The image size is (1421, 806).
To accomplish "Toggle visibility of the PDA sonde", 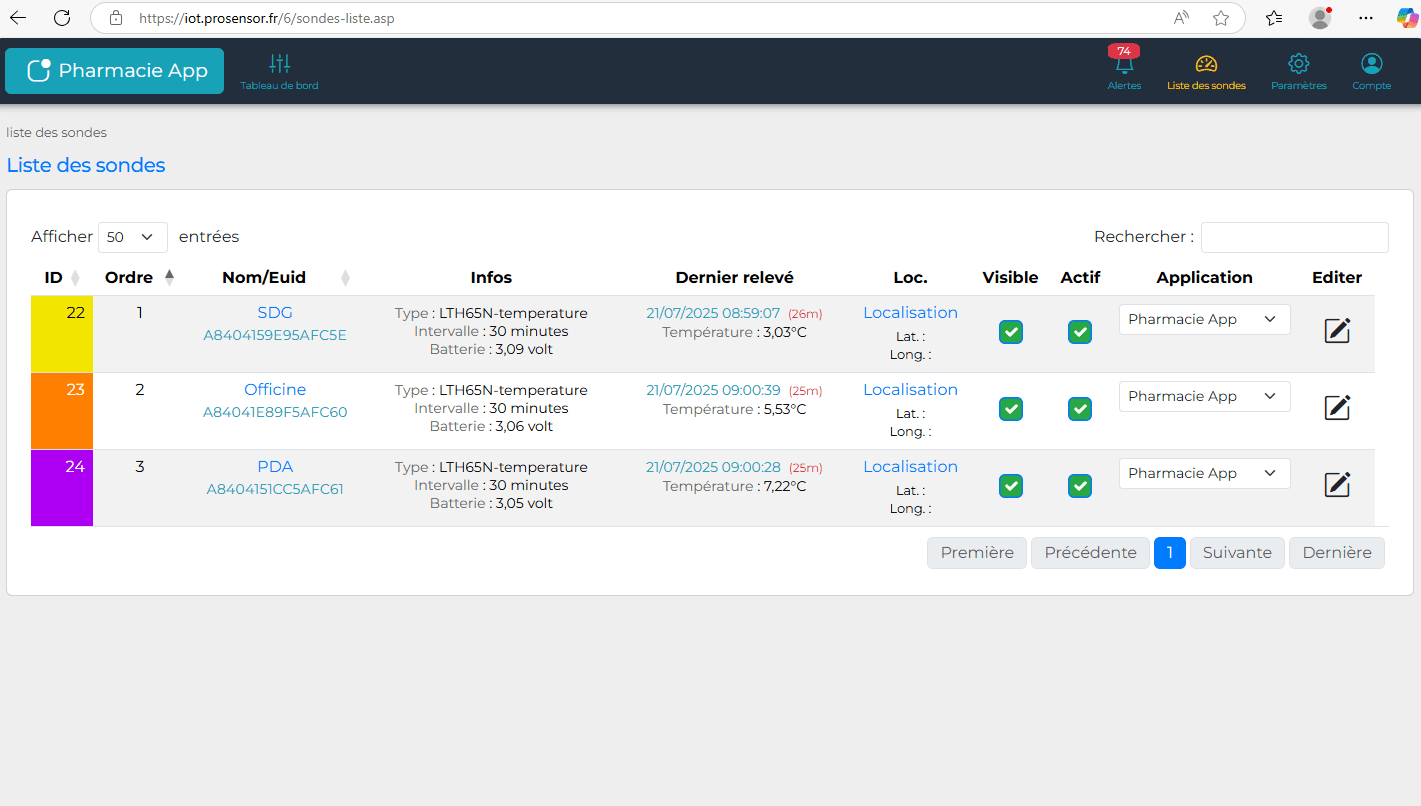I will [1010, 485].
